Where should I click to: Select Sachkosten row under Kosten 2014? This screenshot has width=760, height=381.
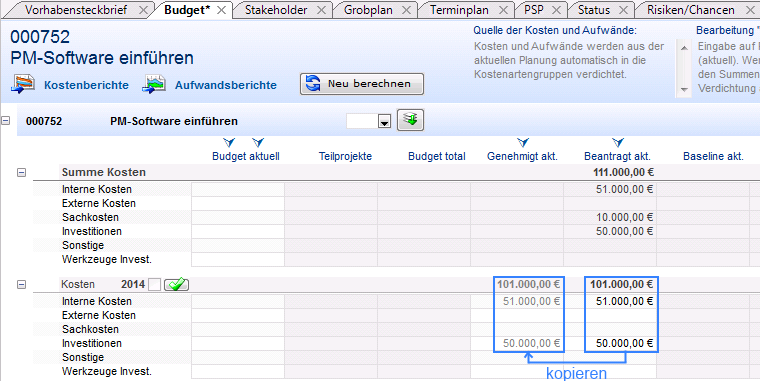(x=90, y=329)
